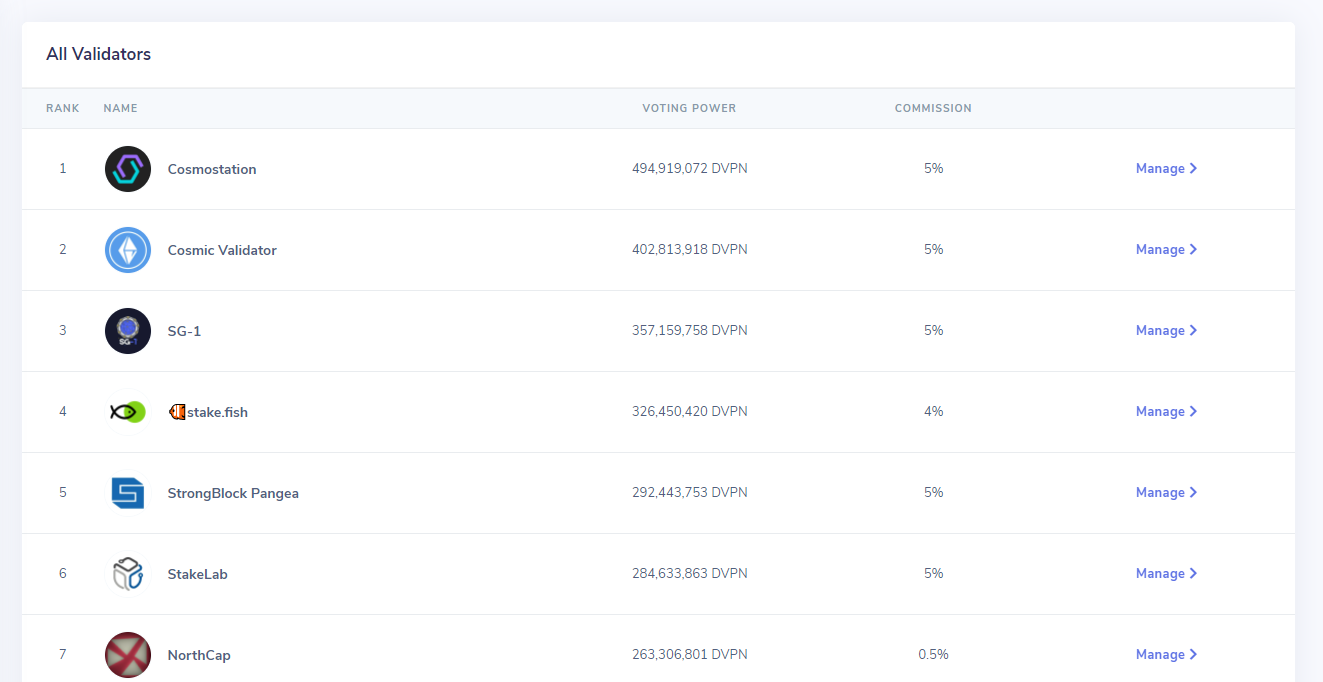The image size is (1323, 682).
Task: Sort by the NAME column header
Action: (121, 108)
